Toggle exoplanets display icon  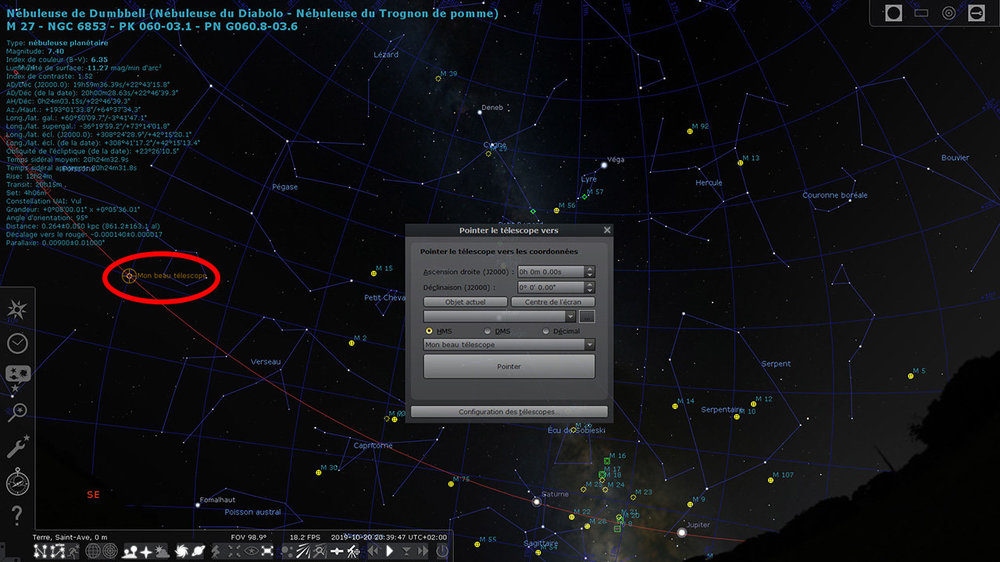pyautogui.click(x=286, y=551)
